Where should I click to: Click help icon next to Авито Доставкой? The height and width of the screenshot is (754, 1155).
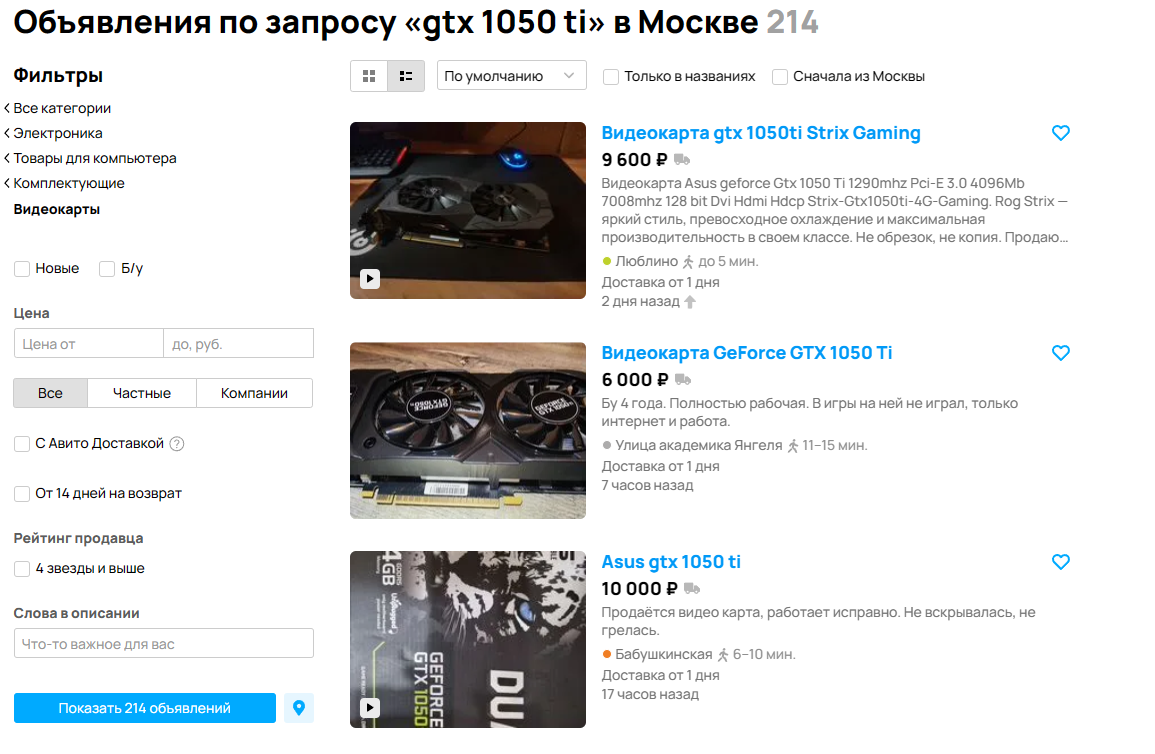tap(177, 443)
